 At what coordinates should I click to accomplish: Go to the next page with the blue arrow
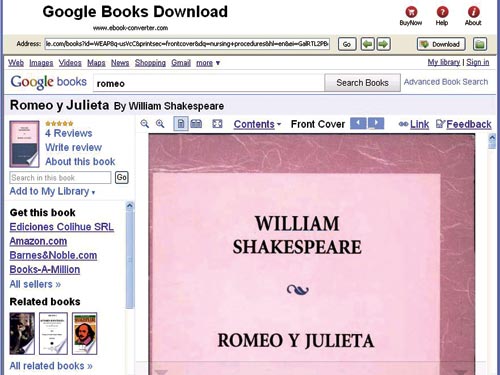coord(376,123)
